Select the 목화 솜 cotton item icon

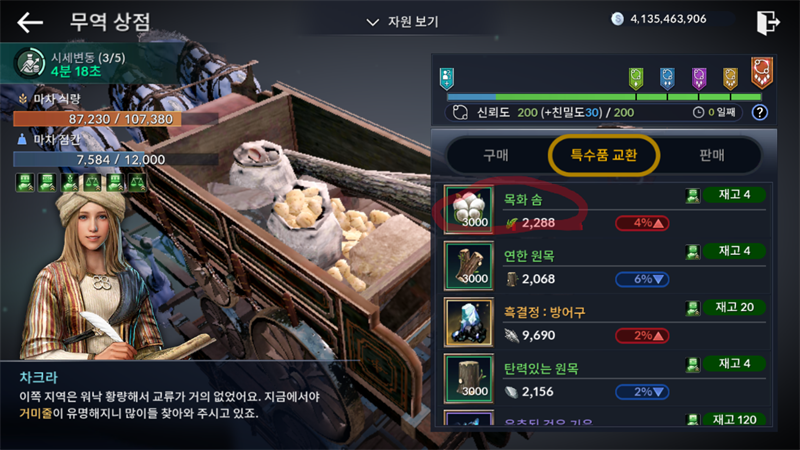click(469, 210)
